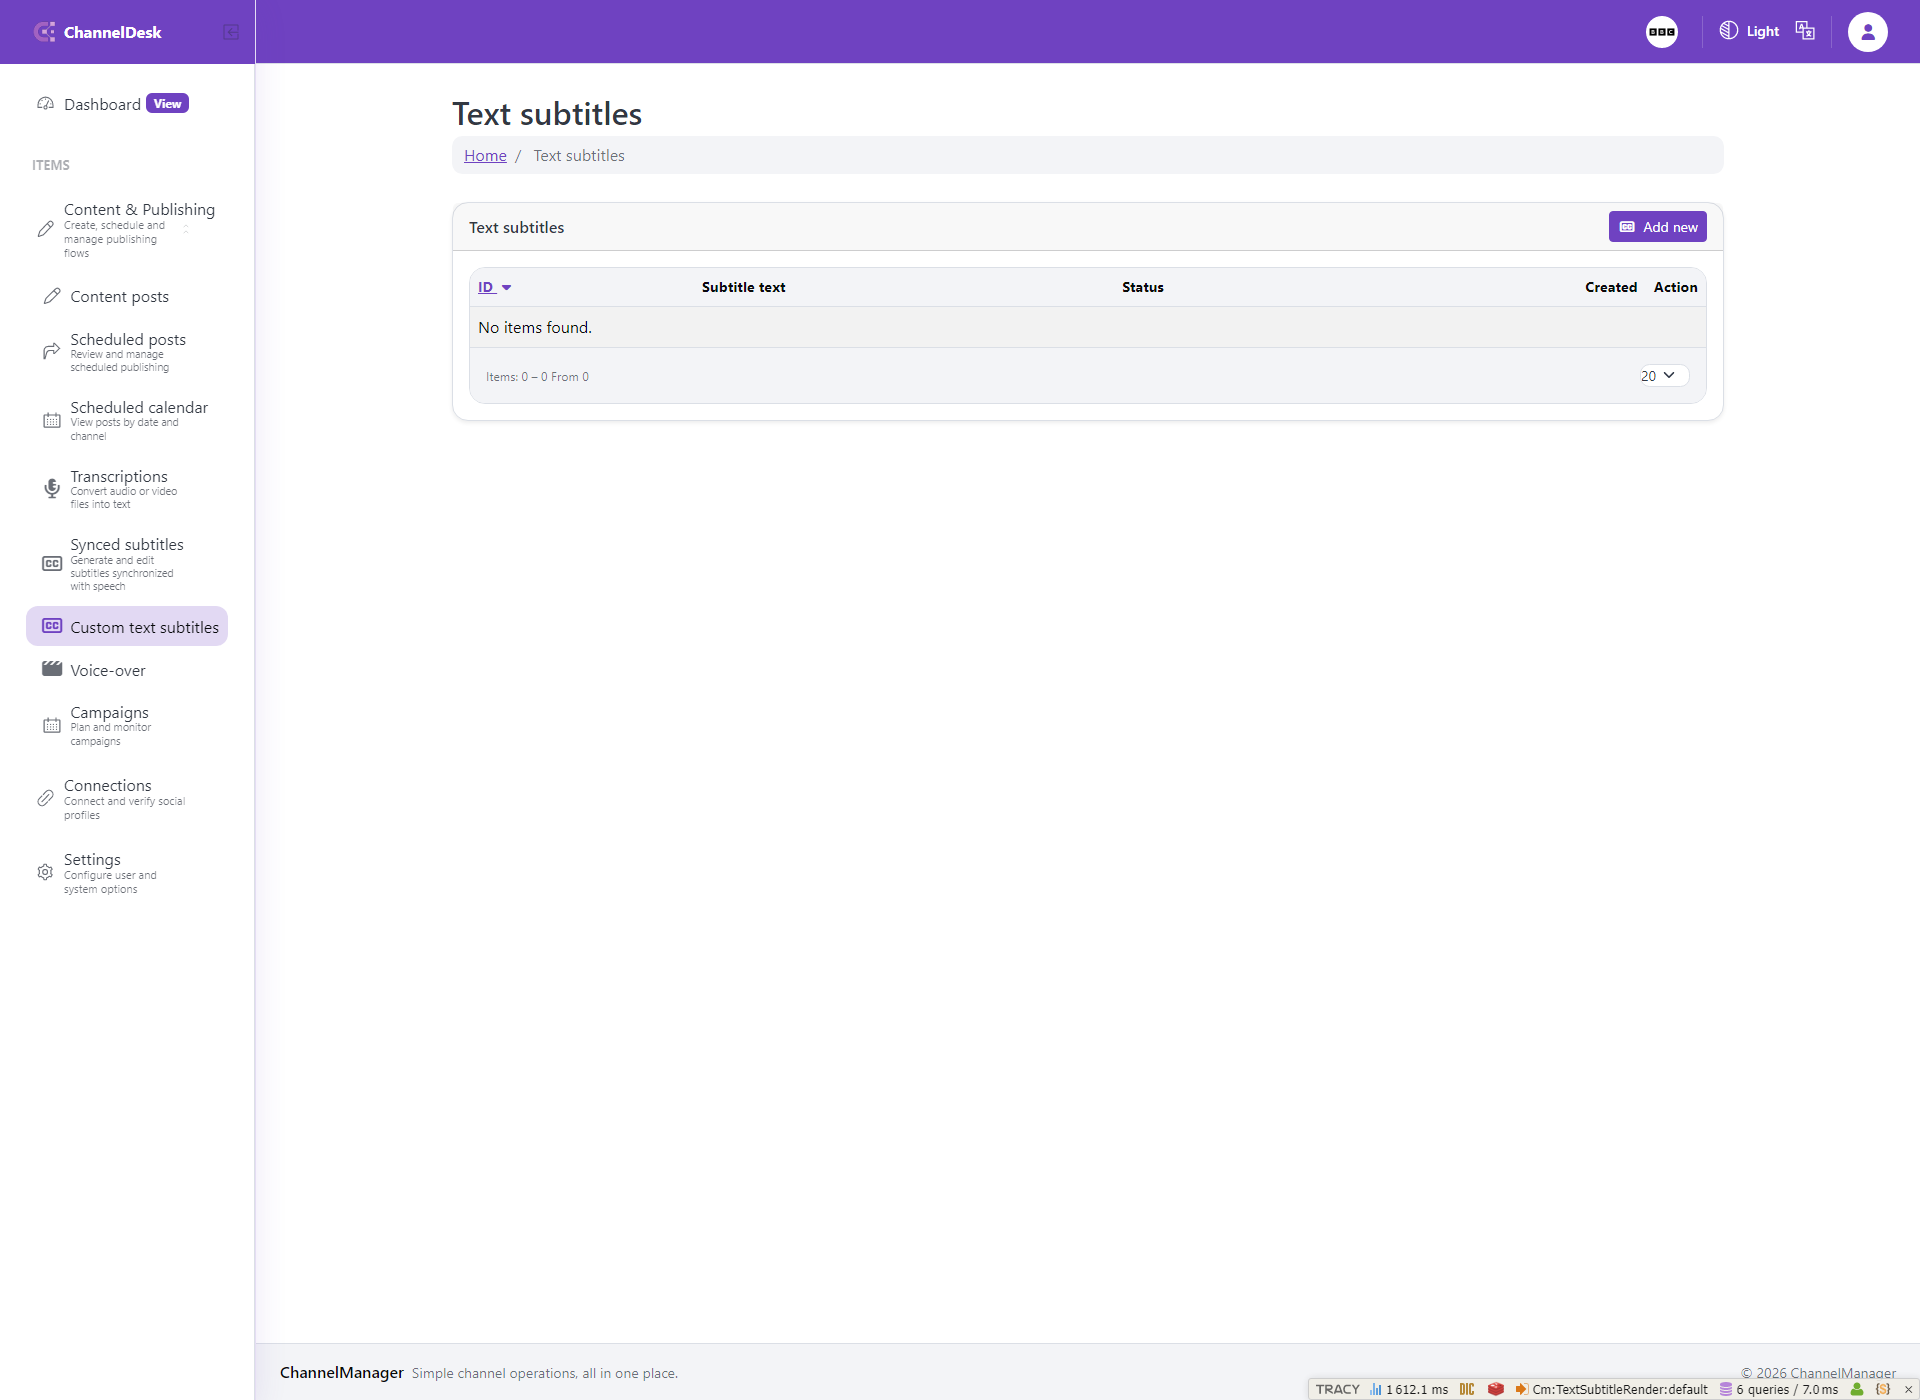Open the user profile avatar menu

pyautogui.click(x=1867, y=32)
